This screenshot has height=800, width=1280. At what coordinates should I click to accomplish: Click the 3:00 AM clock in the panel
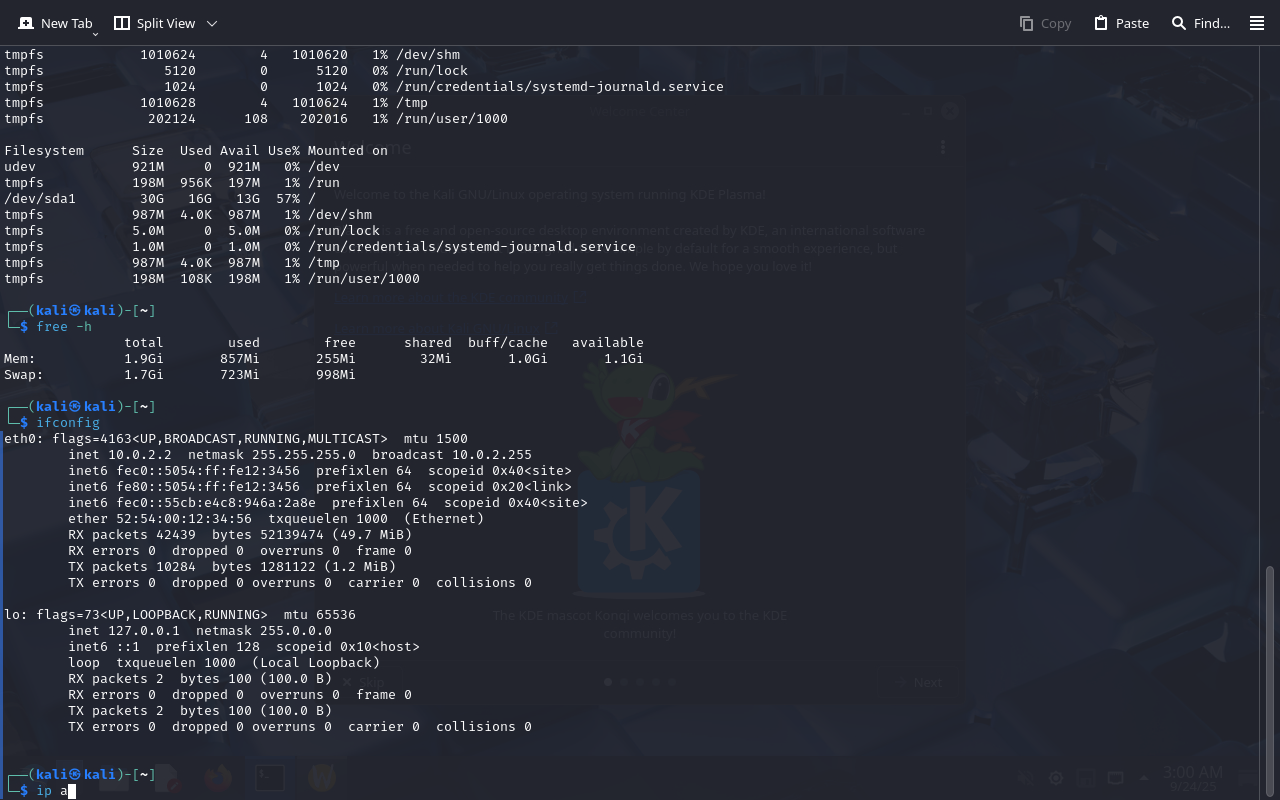(x=1192, y=773)
